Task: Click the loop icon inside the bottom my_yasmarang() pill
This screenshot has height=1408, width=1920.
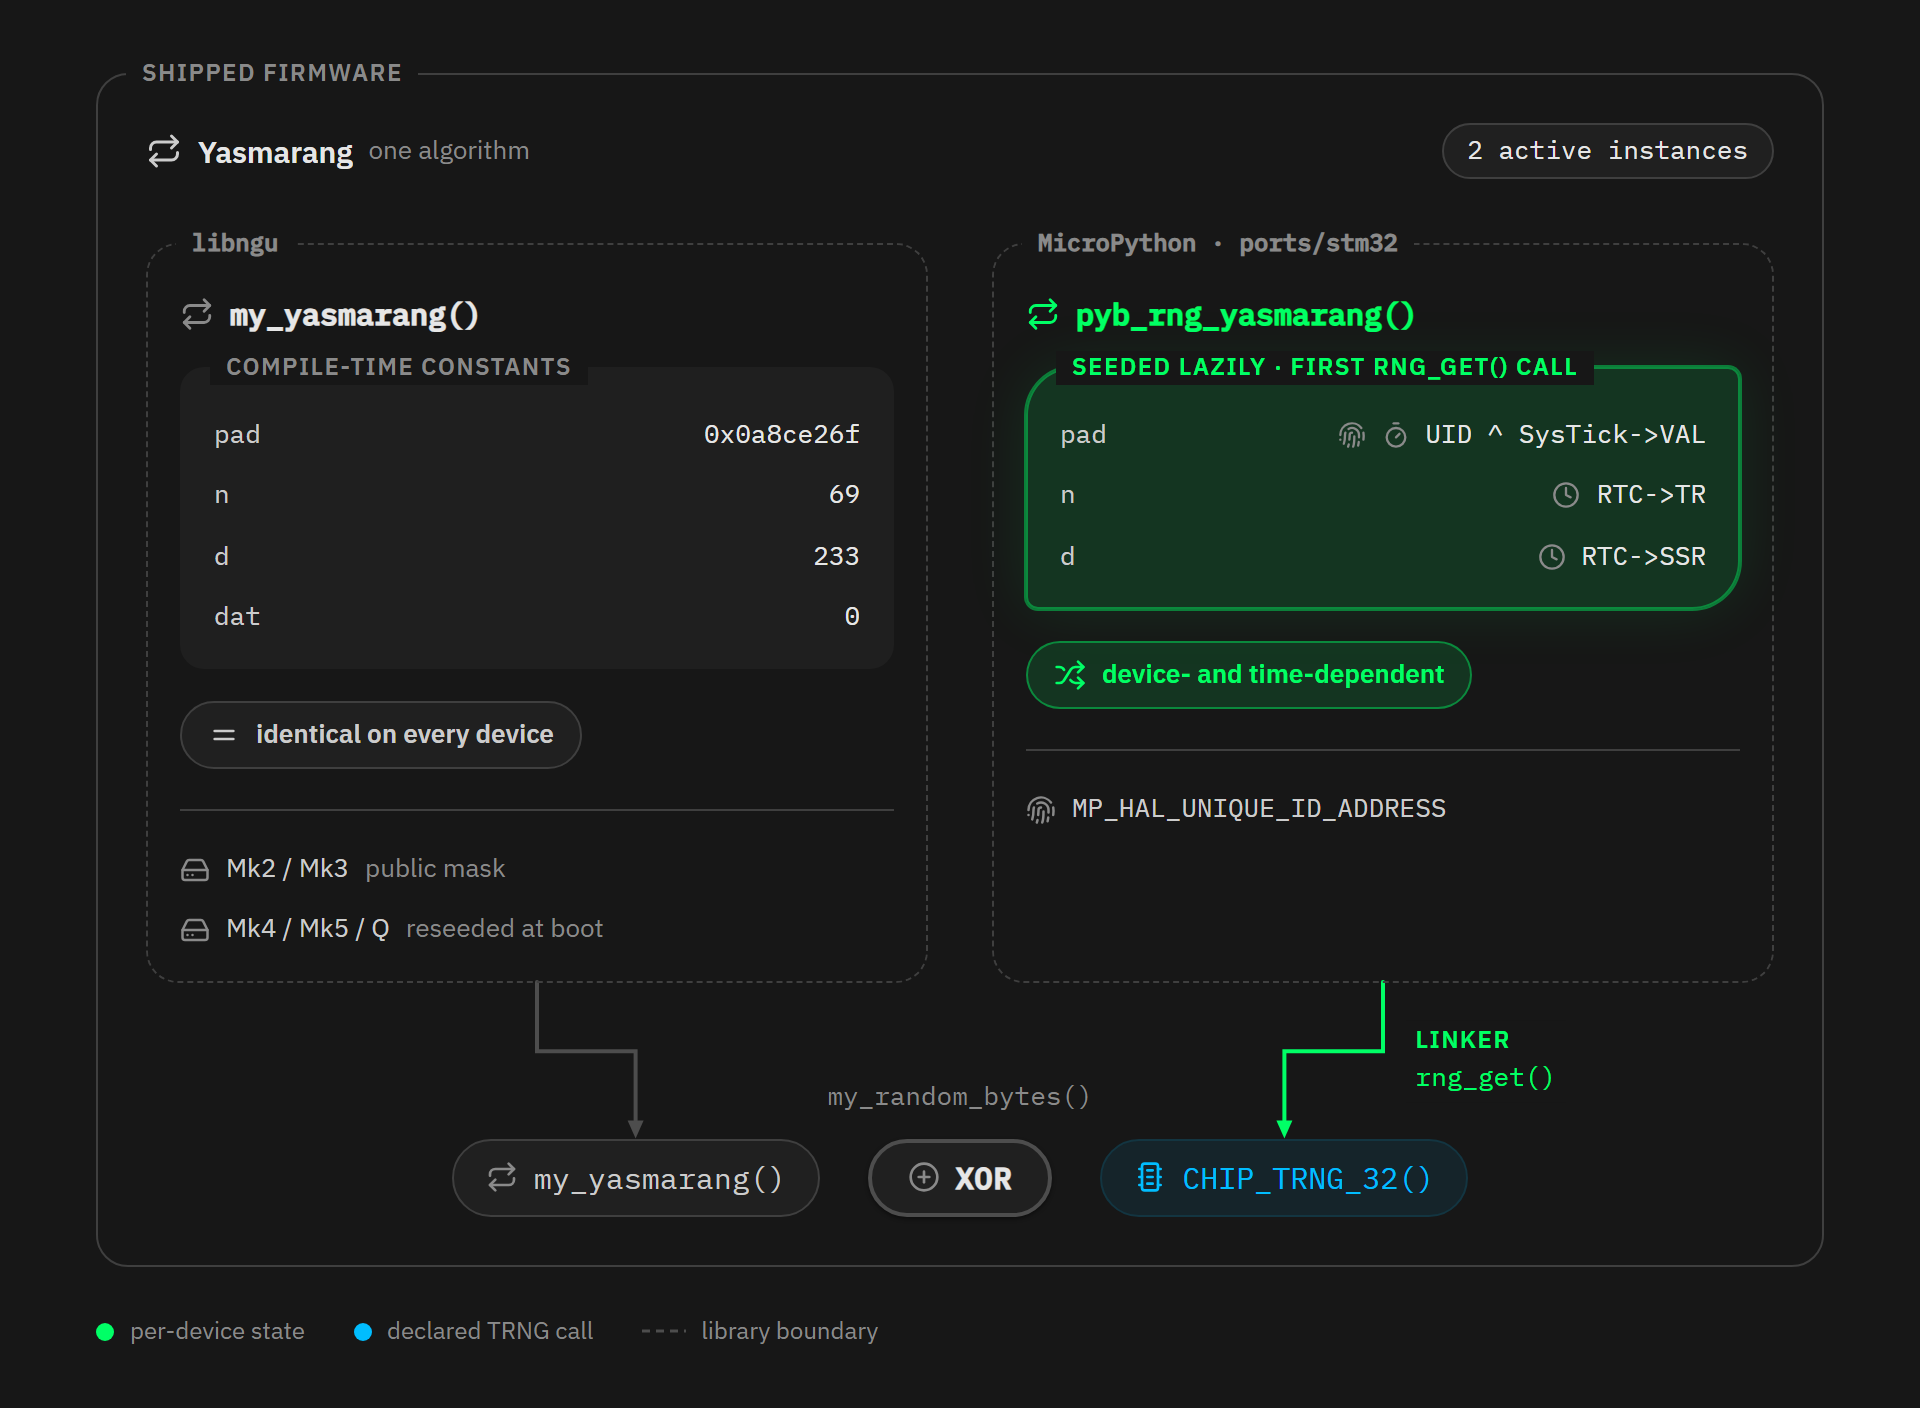Action: (502, 1178)
